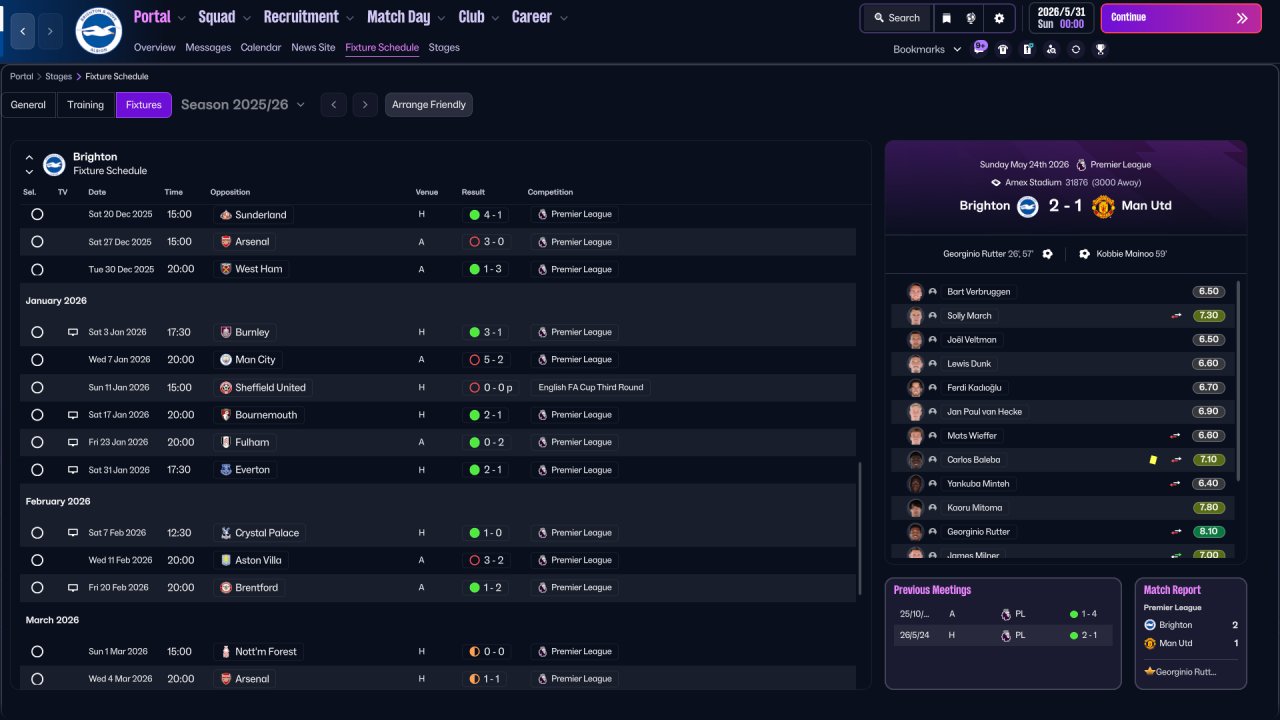Image resolution: width=1280 pixels, height=720 pixels.
Task: Click the circular arrows icon in bookmarks bar
Action: coord(1076,49)
